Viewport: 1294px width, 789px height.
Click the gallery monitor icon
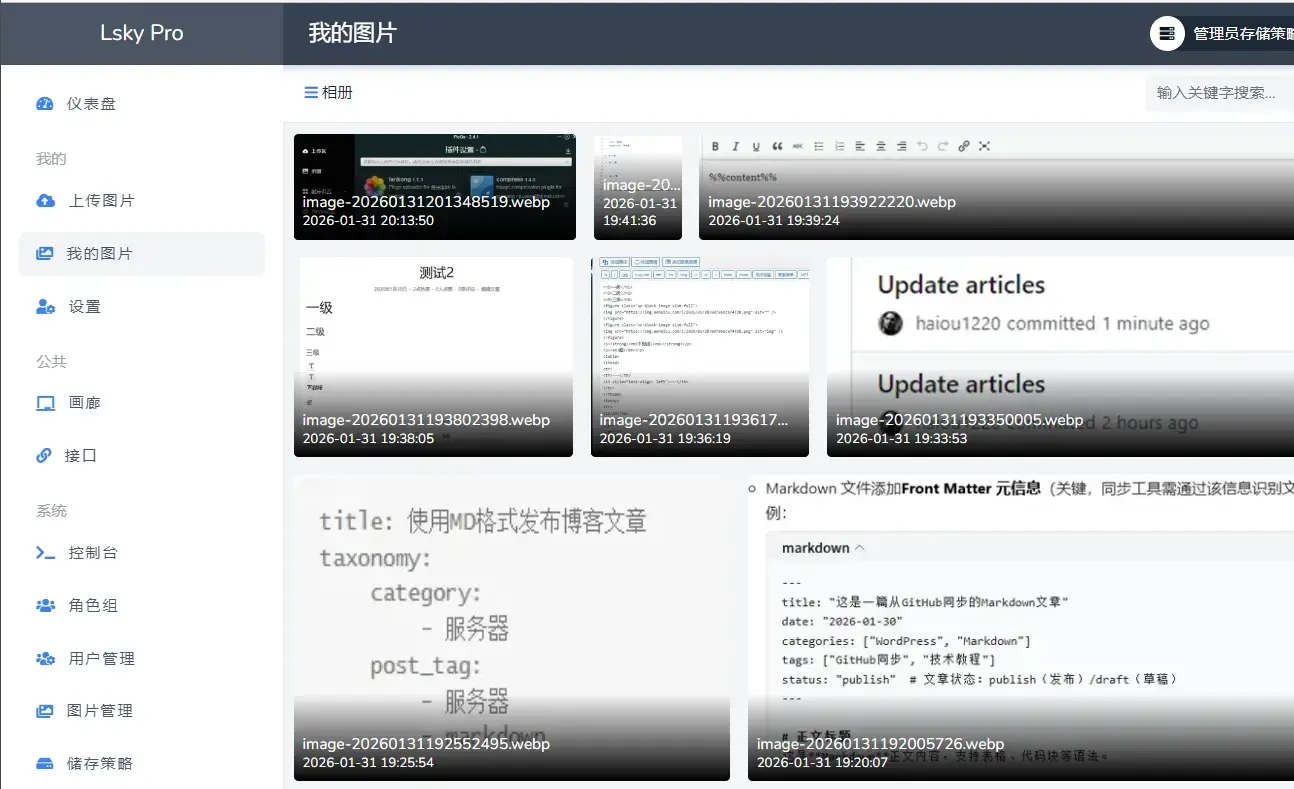(45, 403)
